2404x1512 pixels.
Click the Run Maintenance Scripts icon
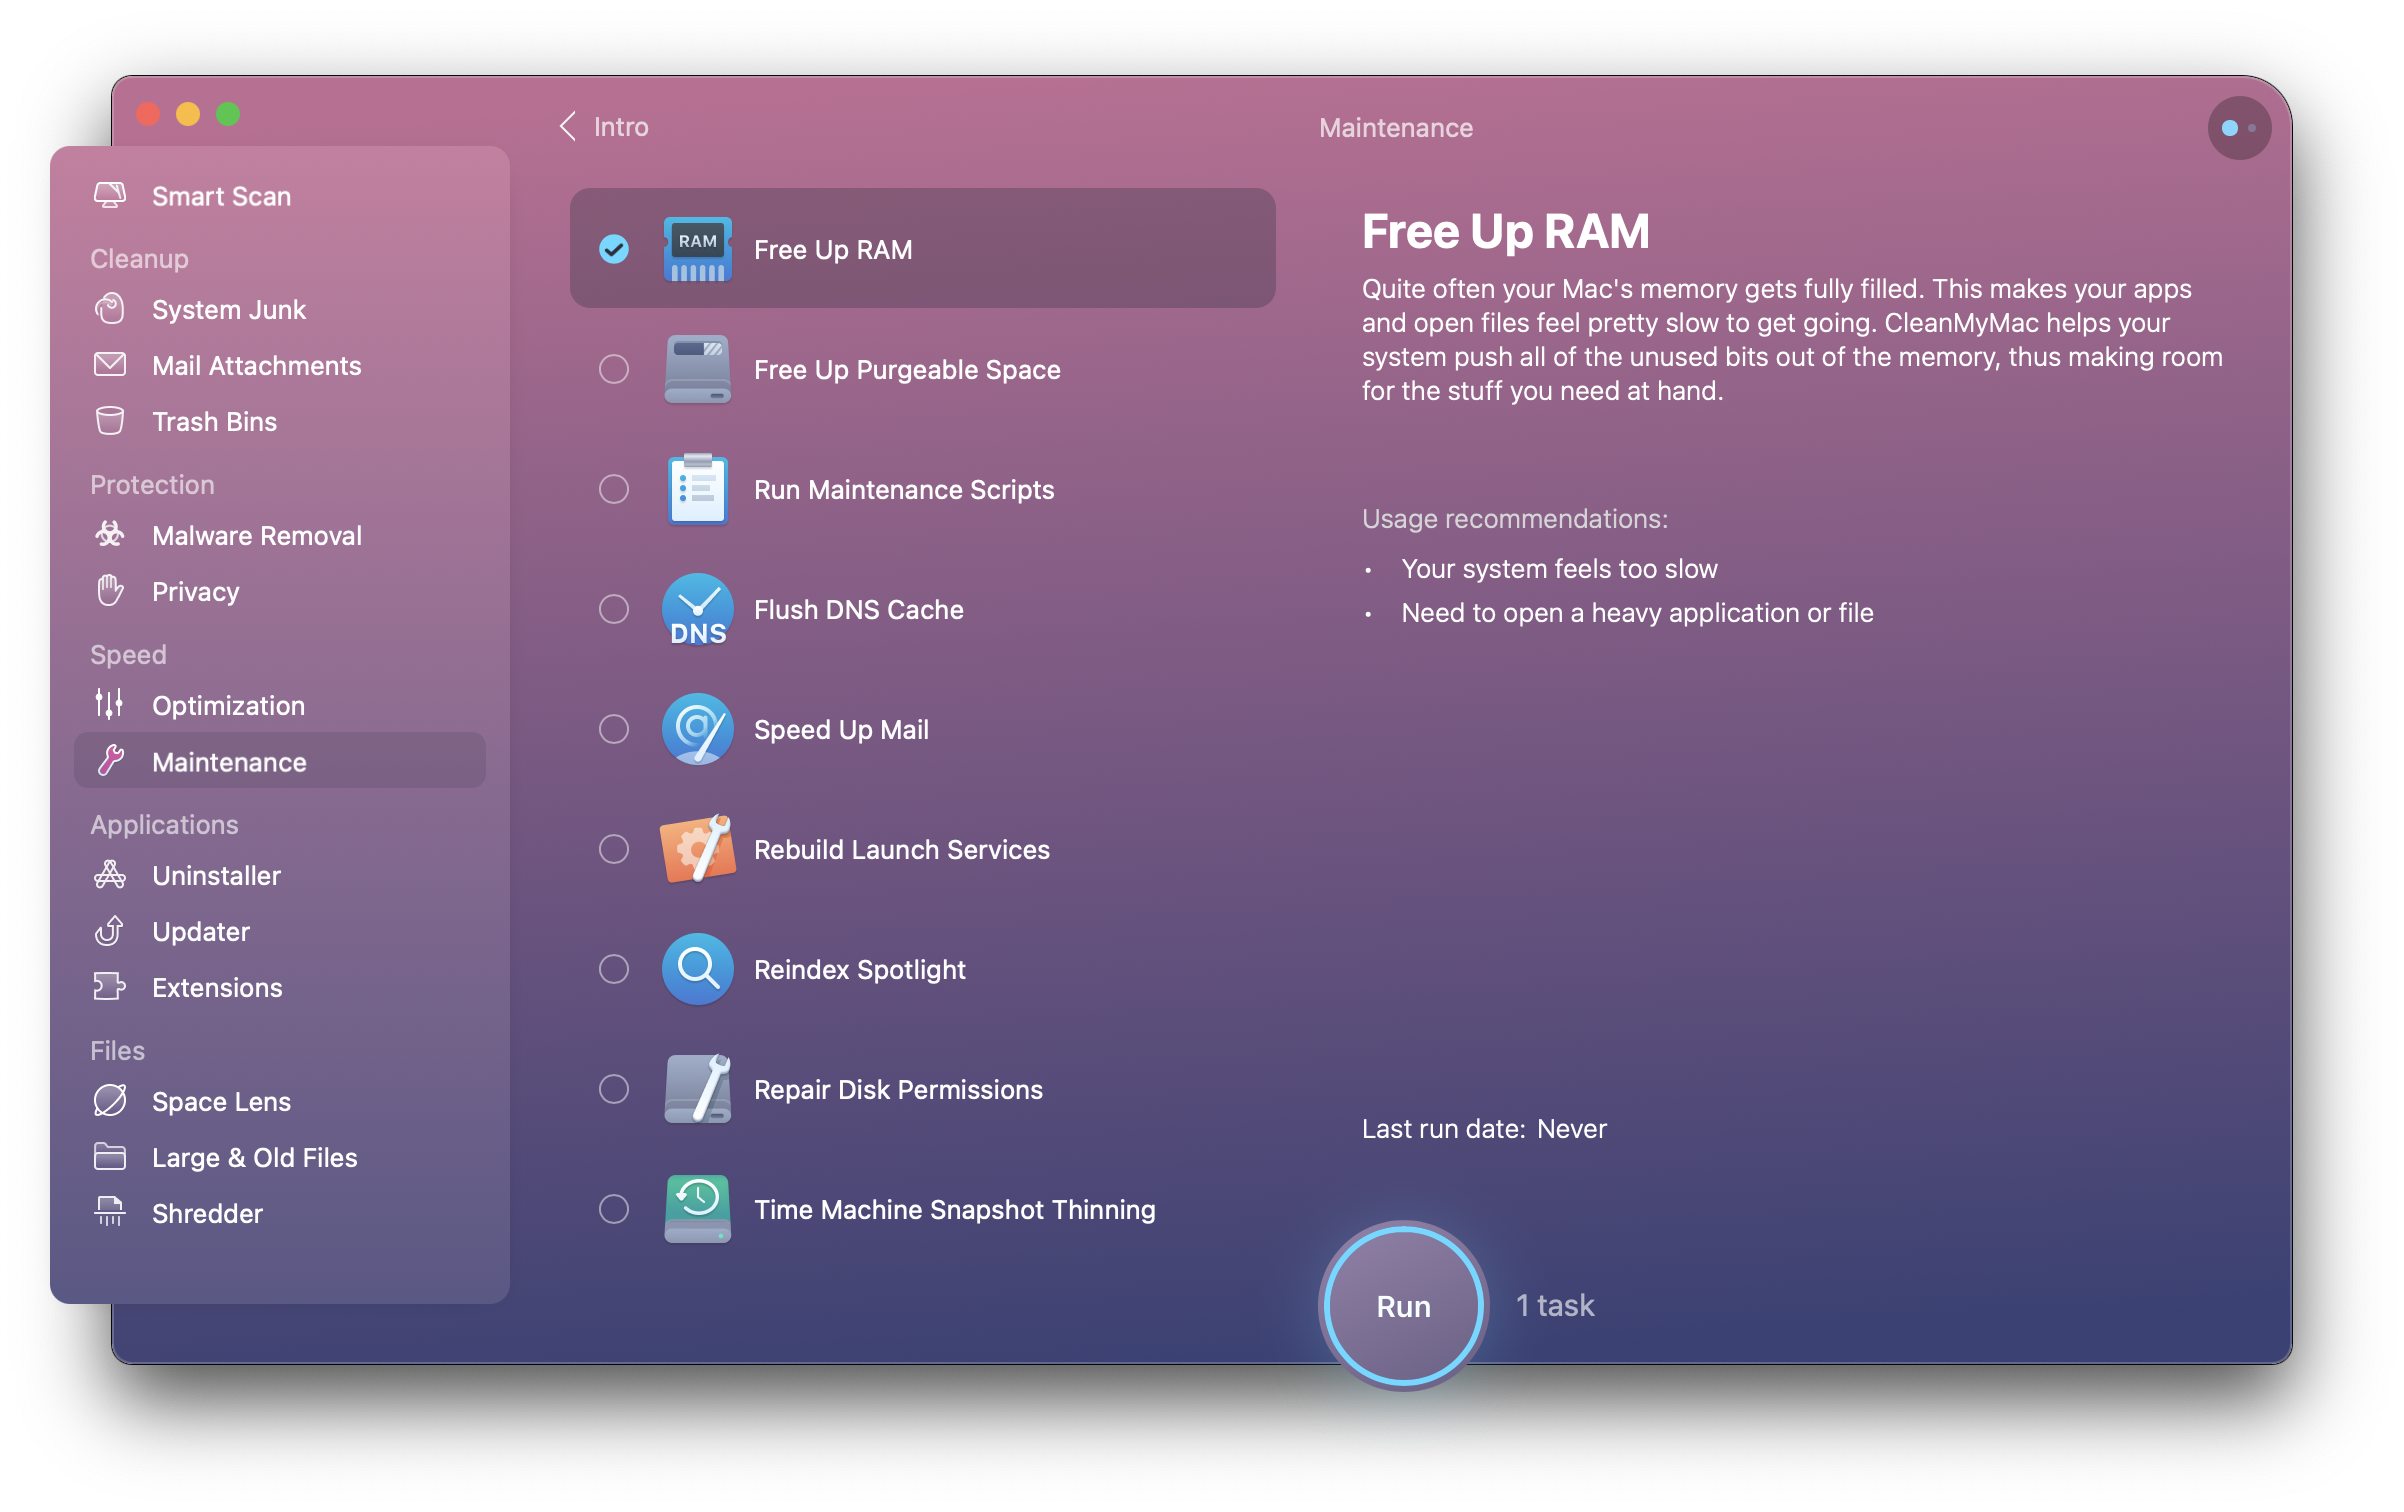[697, 489]
